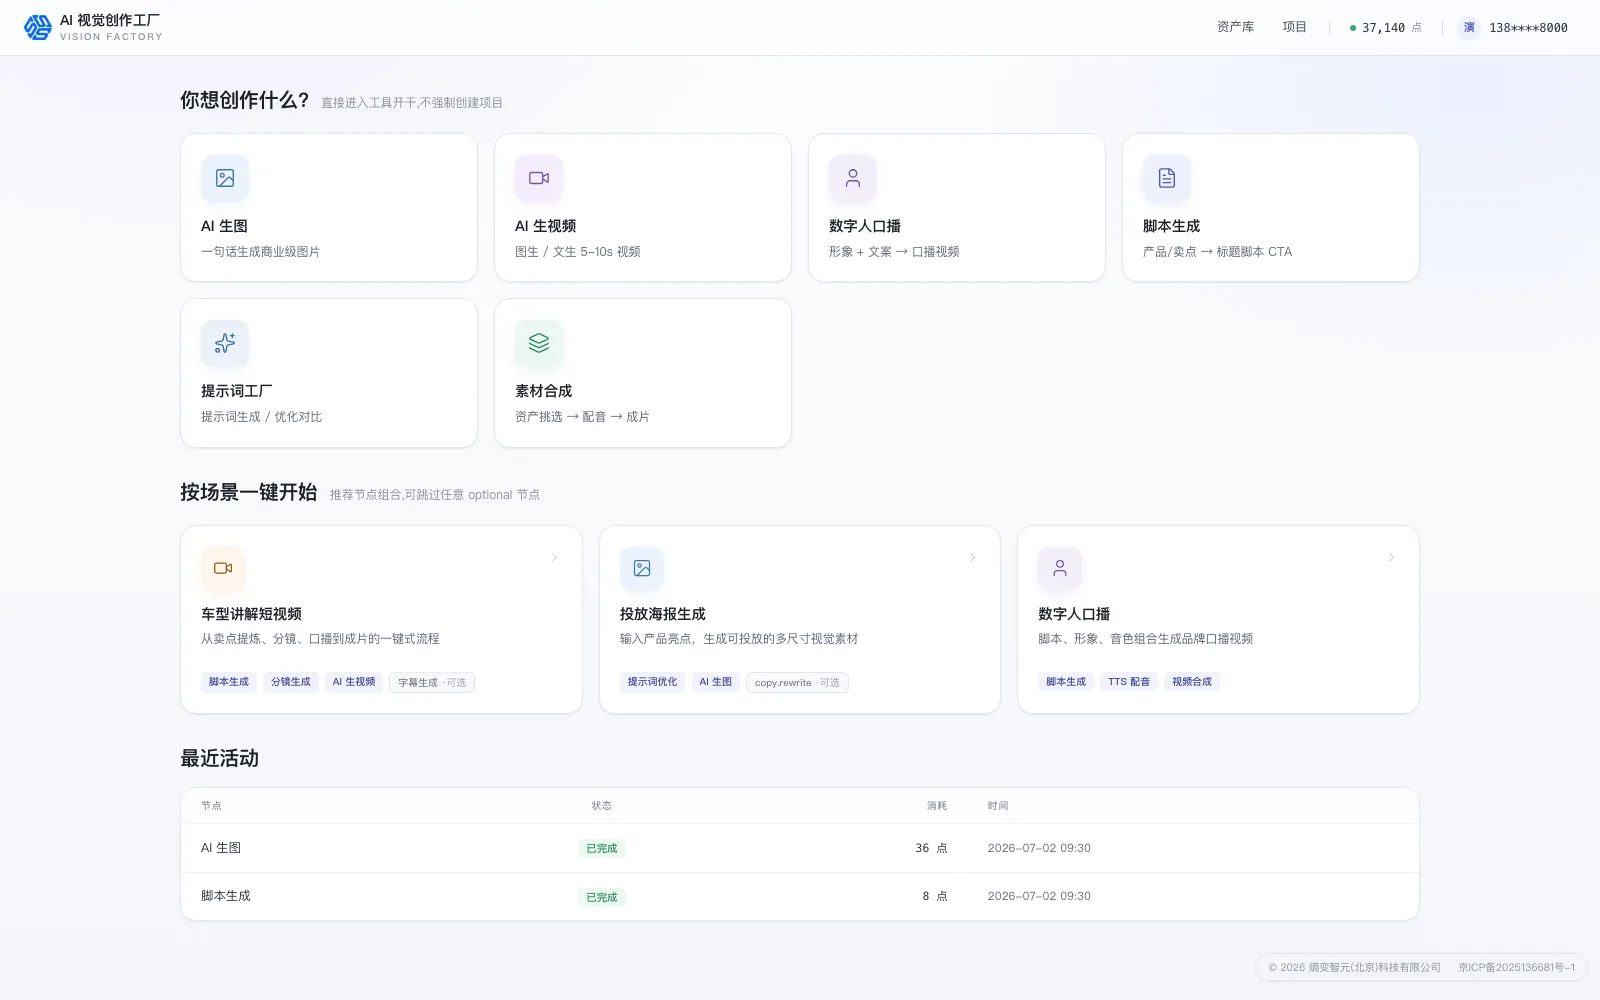Expand the 车型讲解短视频 card chevron
Screen dimensions: 1600x1000
pyautogui.click(x=554, y=558)
